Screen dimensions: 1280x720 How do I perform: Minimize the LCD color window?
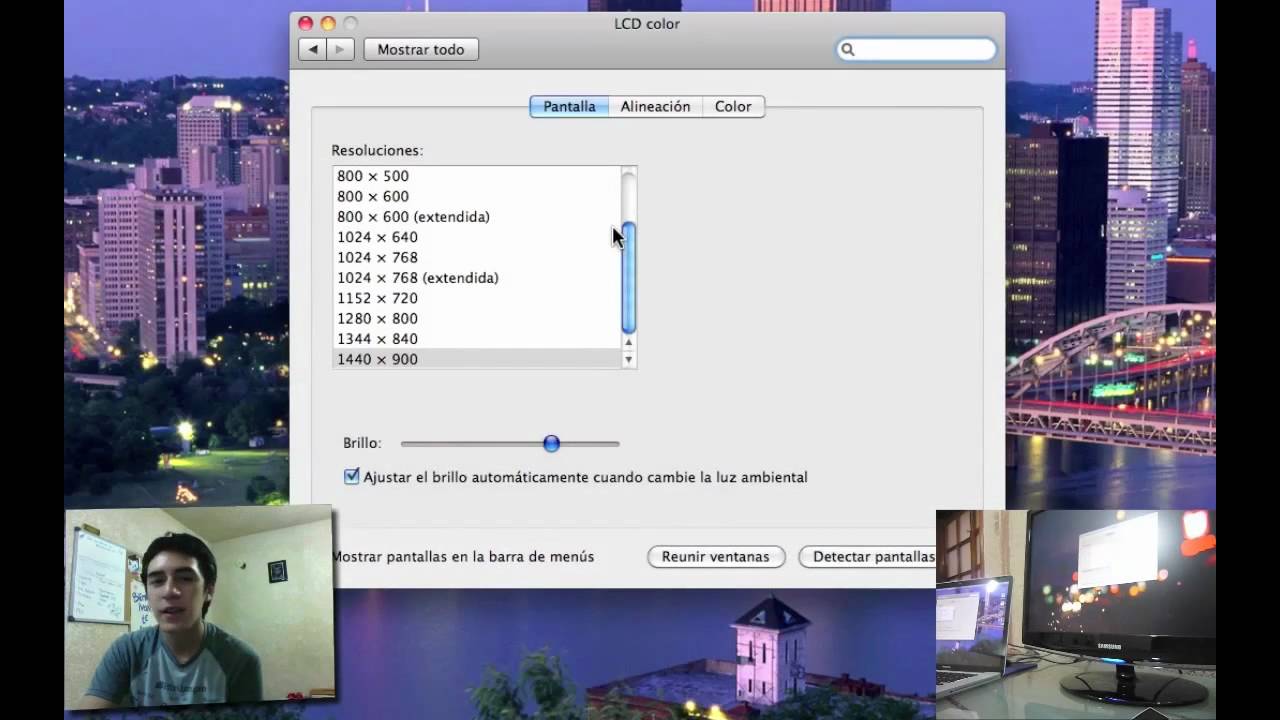tap(327, 23)
